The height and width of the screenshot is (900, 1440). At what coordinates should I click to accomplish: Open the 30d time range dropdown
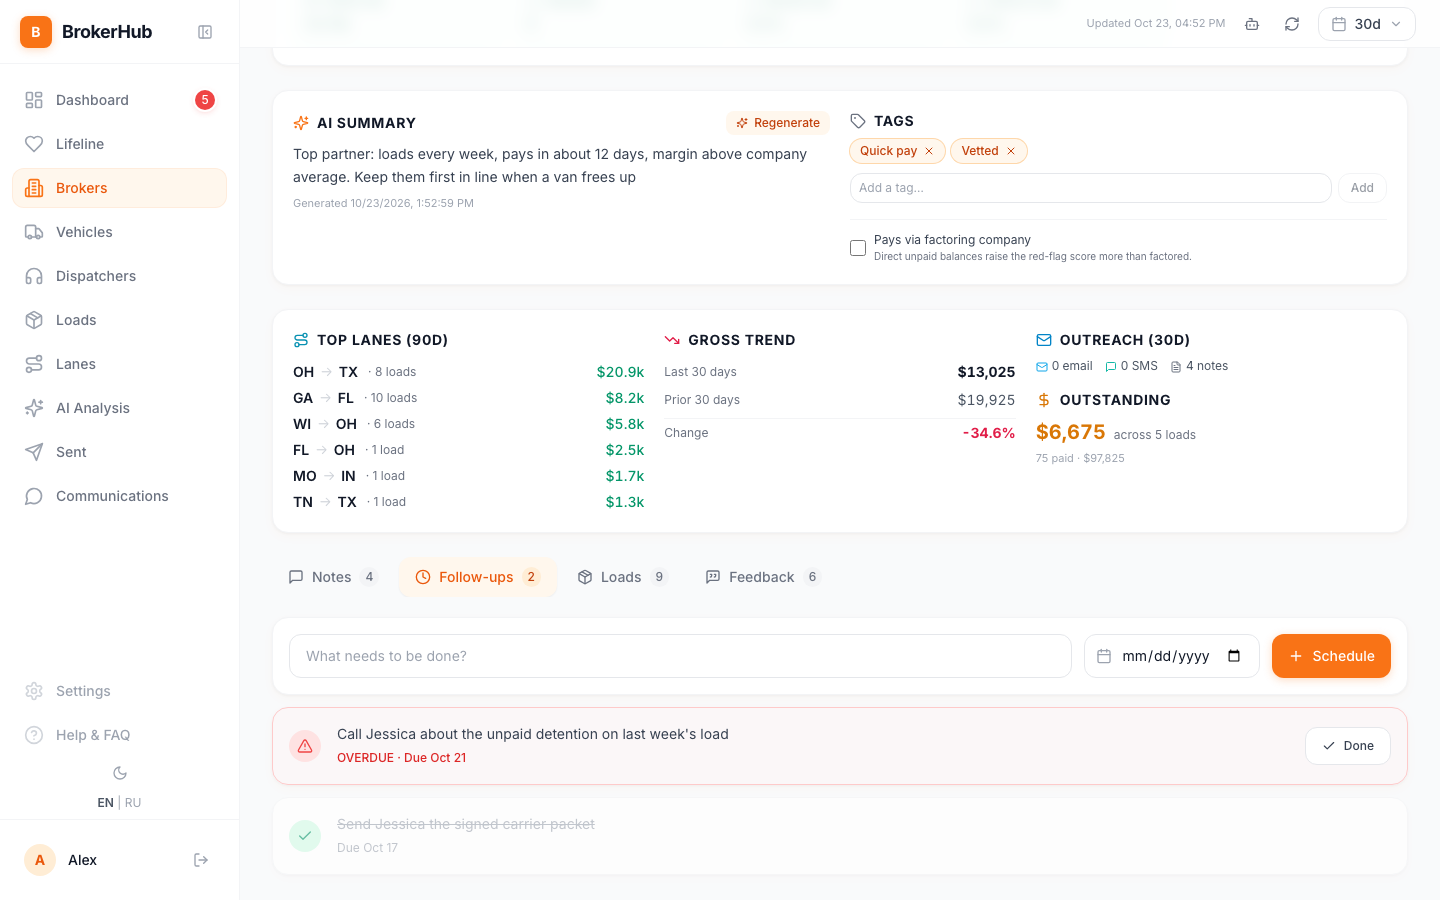pyautogui.click(x=1367, y=24)
